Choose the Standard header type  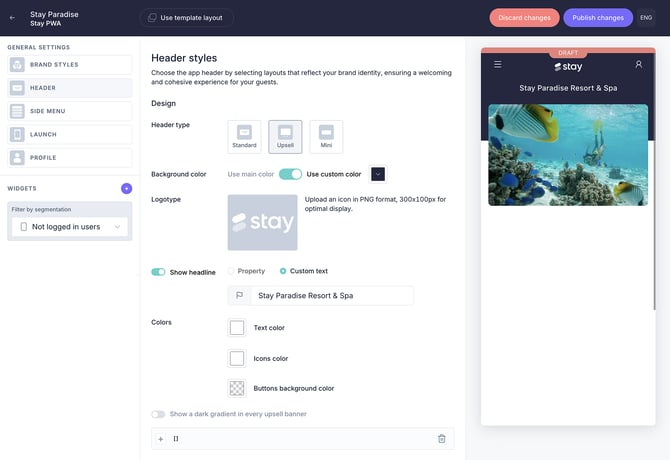[244, 137]
